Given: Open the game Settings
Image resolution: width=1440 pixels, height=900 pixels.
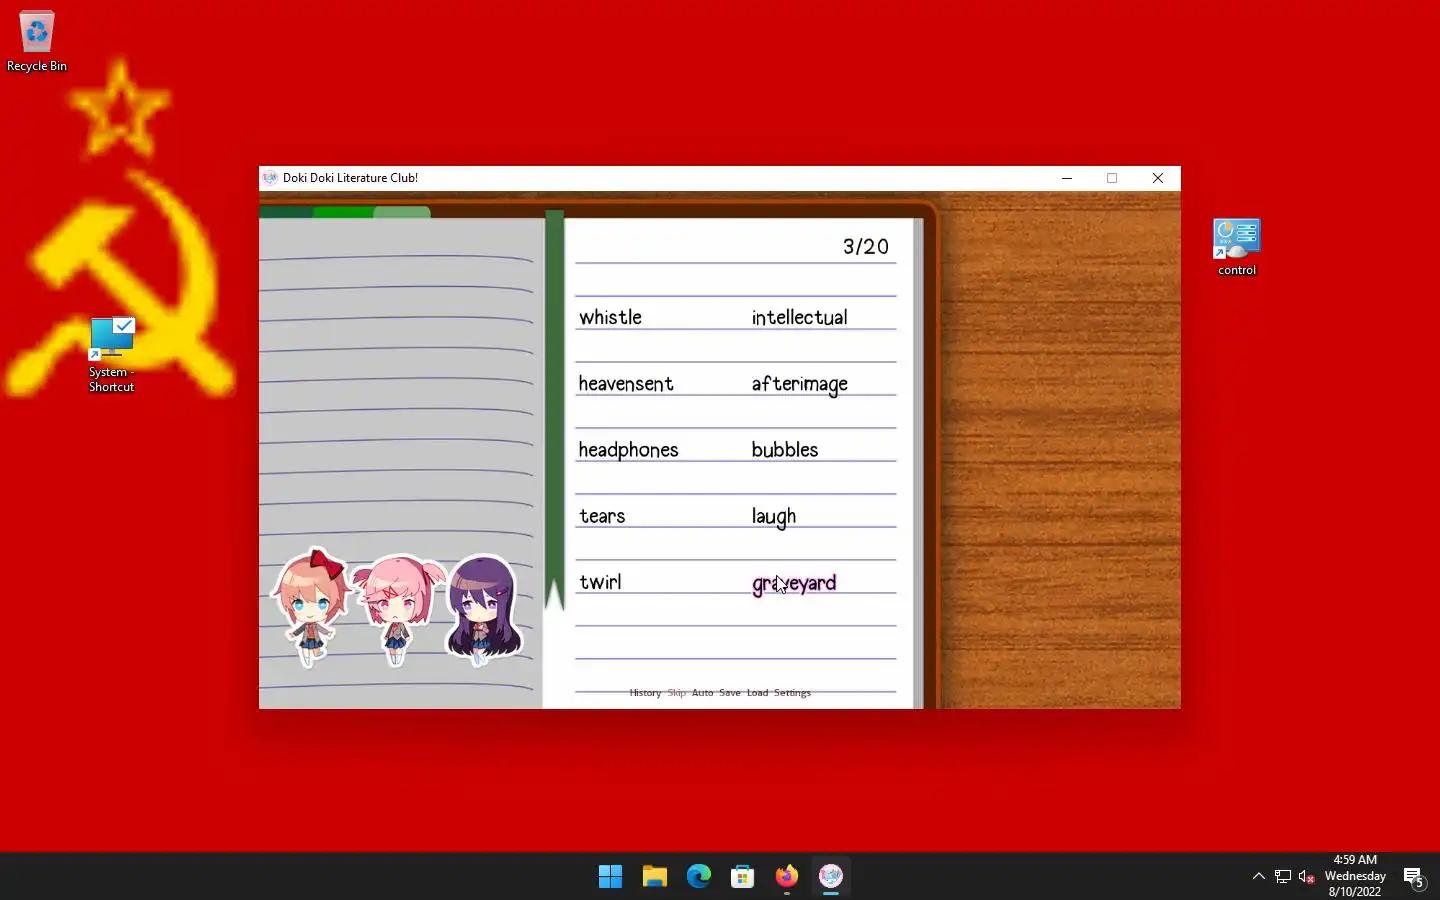Looking at the screenshot, I should (792, 693).
